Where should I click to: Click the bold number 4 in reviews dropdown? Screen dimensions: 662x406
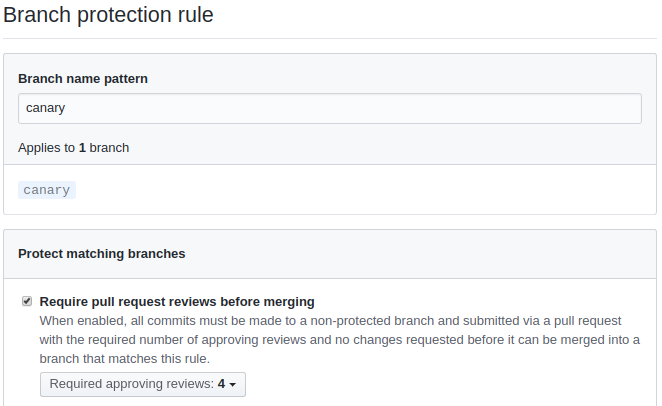point(221,384)
